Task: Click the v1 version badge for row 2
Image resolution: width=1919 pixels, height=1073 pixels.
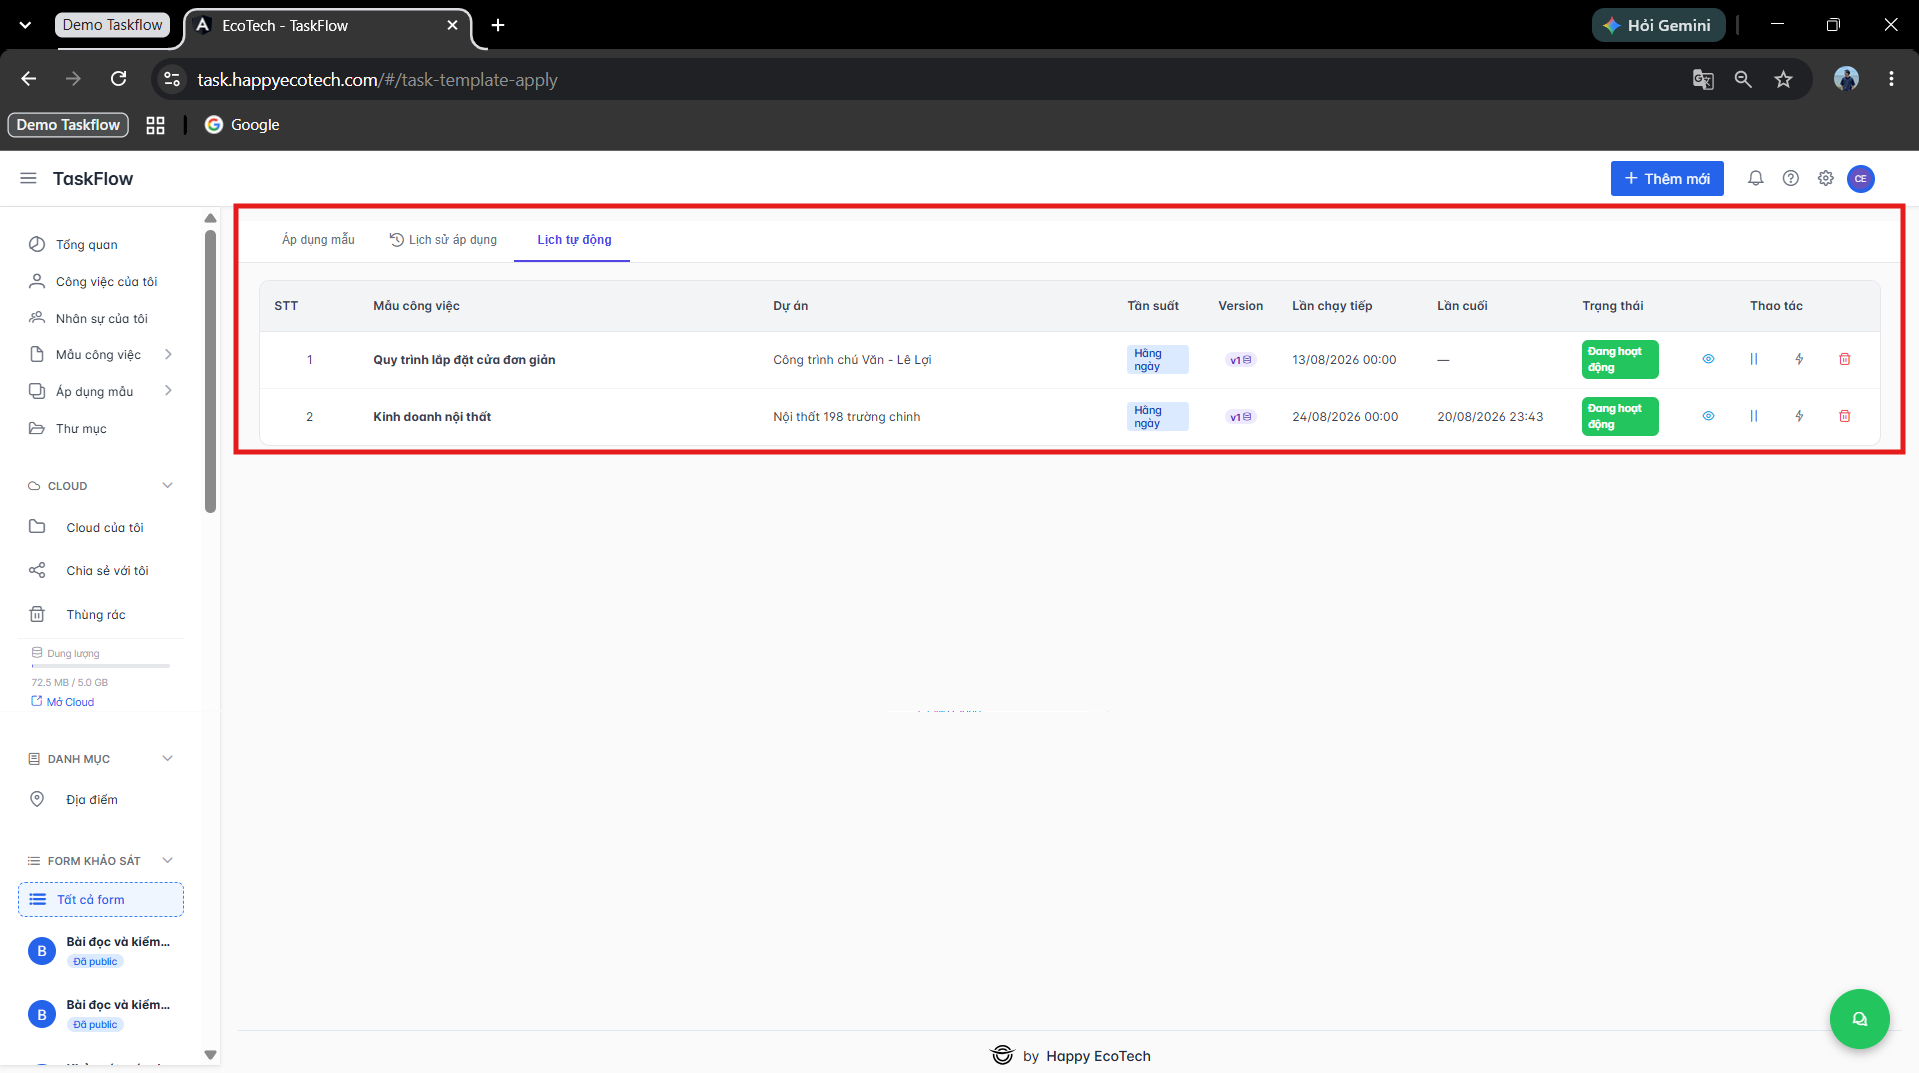Action: 1240,417
